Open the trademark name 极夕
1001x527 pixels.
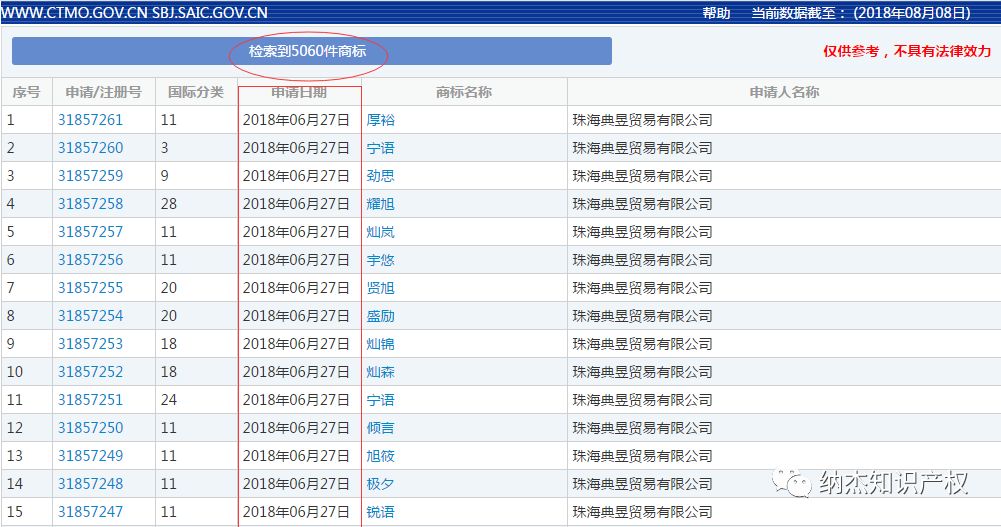point(381,484)
